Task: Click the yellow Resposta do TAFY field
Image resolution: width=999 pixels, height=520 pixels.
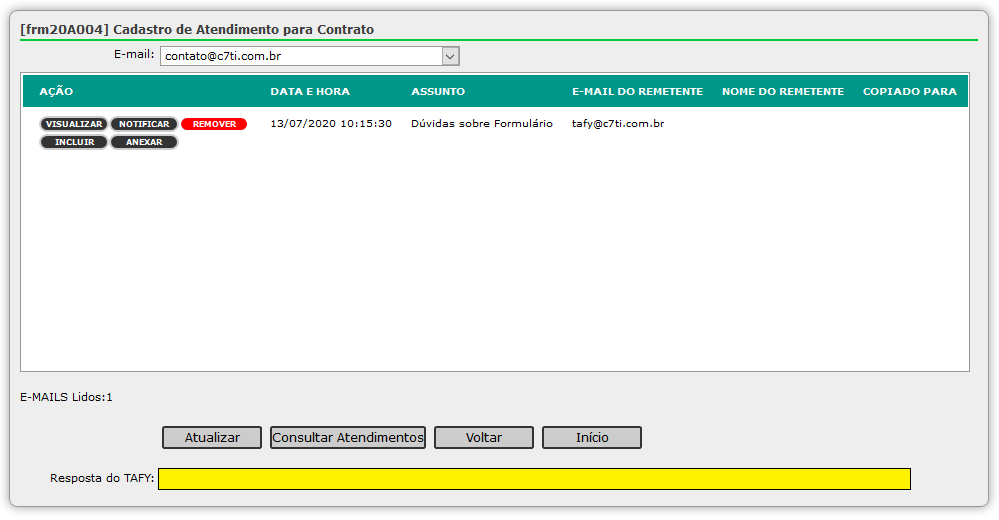Action: pyautogui.click(x=535, y=479)
